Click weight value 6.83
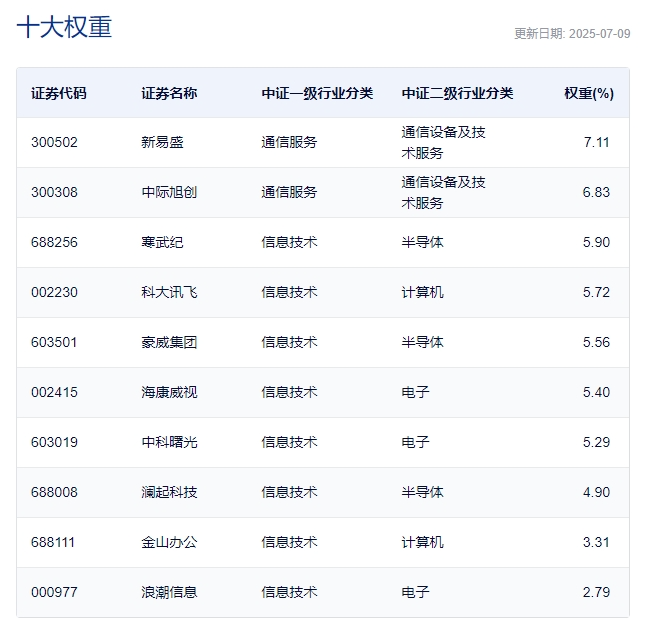This screenshot has height=627, width=650. point(596,192)
